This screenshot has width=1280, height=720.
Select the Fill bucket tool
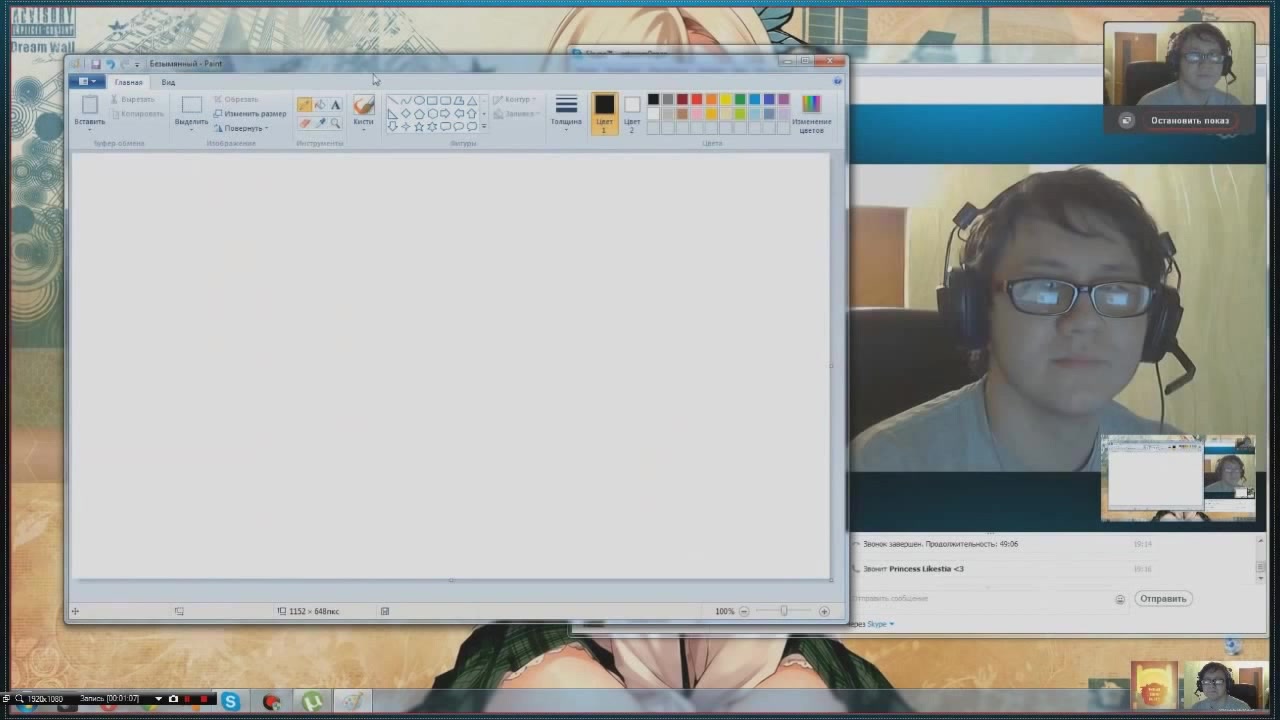tap(320, 105)
